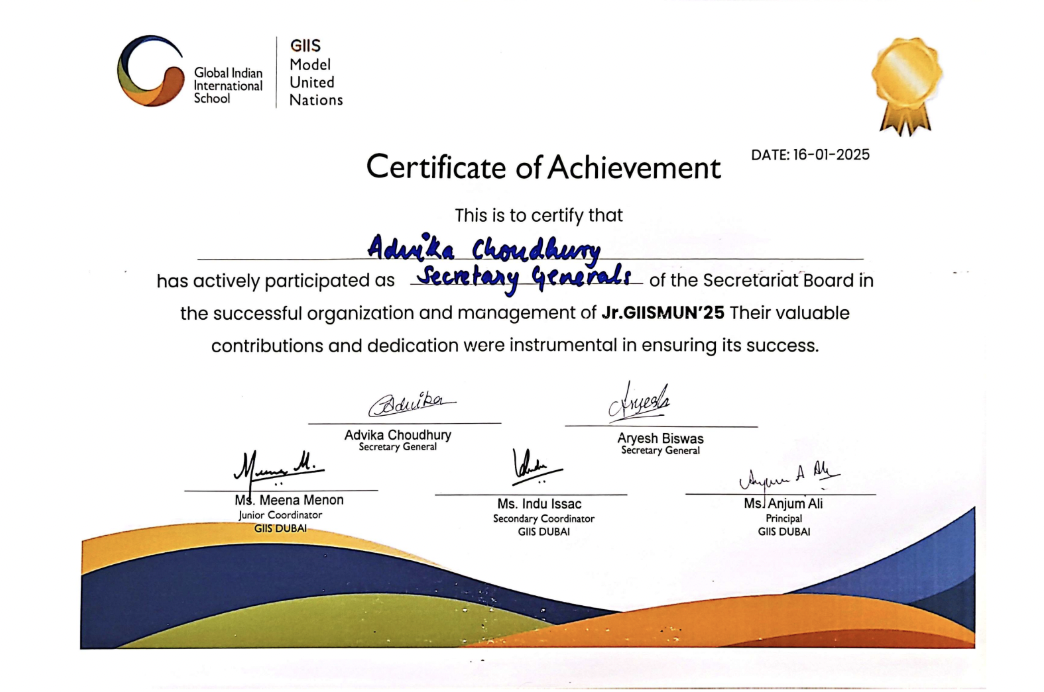Select the bold Jr.GIISMUN'25 text
The image size is (1044, 692).
tap(663, 313)
